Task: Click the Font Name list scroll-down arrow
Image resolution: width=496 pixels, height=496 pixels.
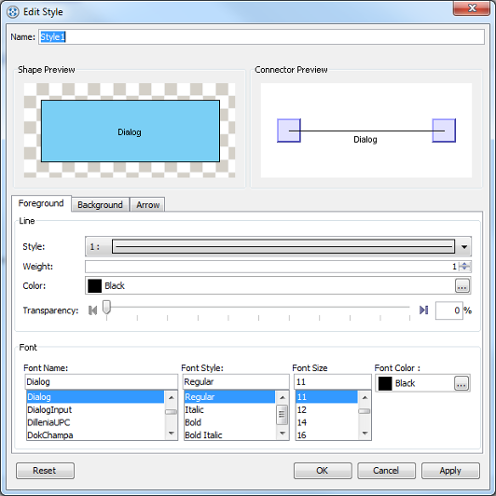Action: [171, 433]
